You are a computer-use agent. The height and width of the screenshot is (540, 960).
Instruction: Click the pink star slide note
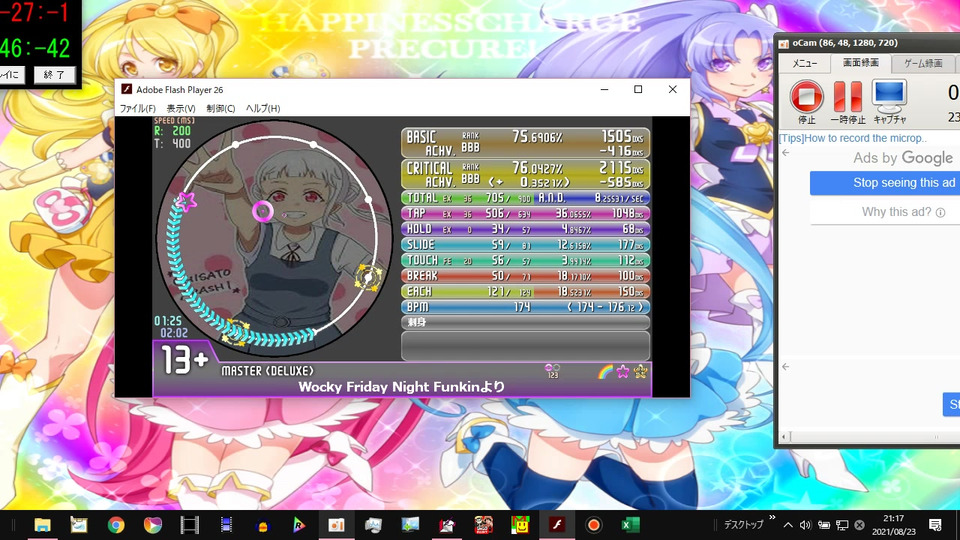click(x=186, y=201)
